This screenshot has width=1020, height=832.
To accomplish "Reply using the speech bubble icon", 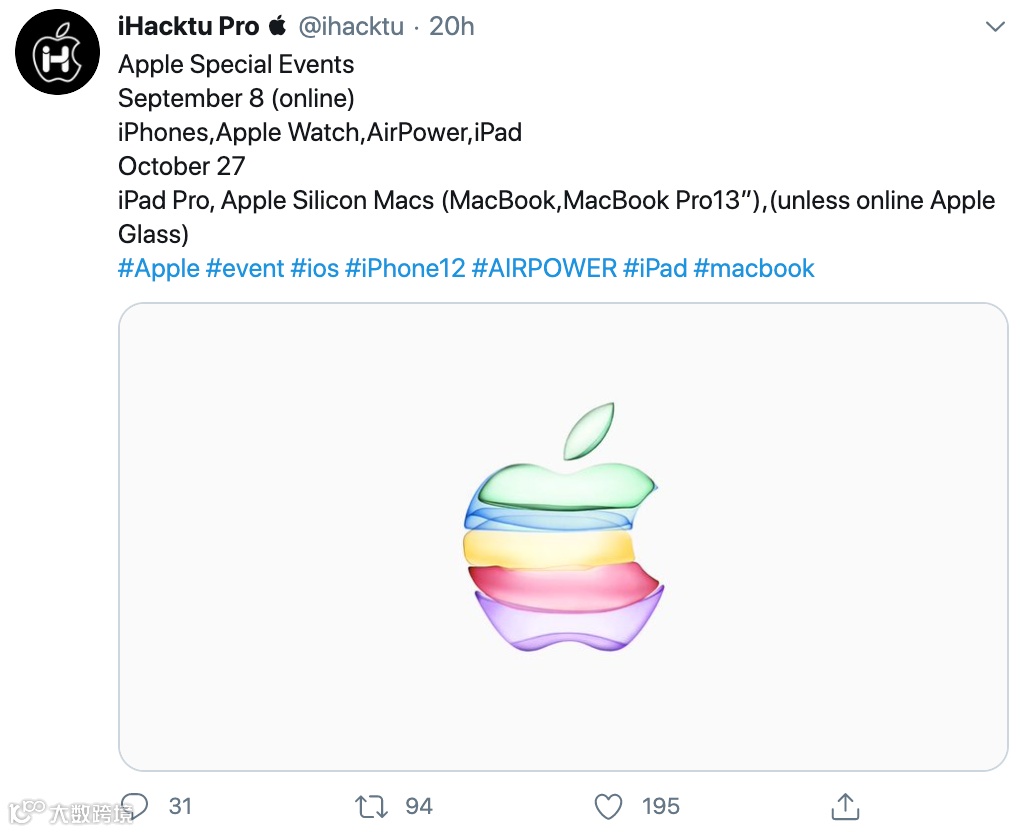I will 136,806.
